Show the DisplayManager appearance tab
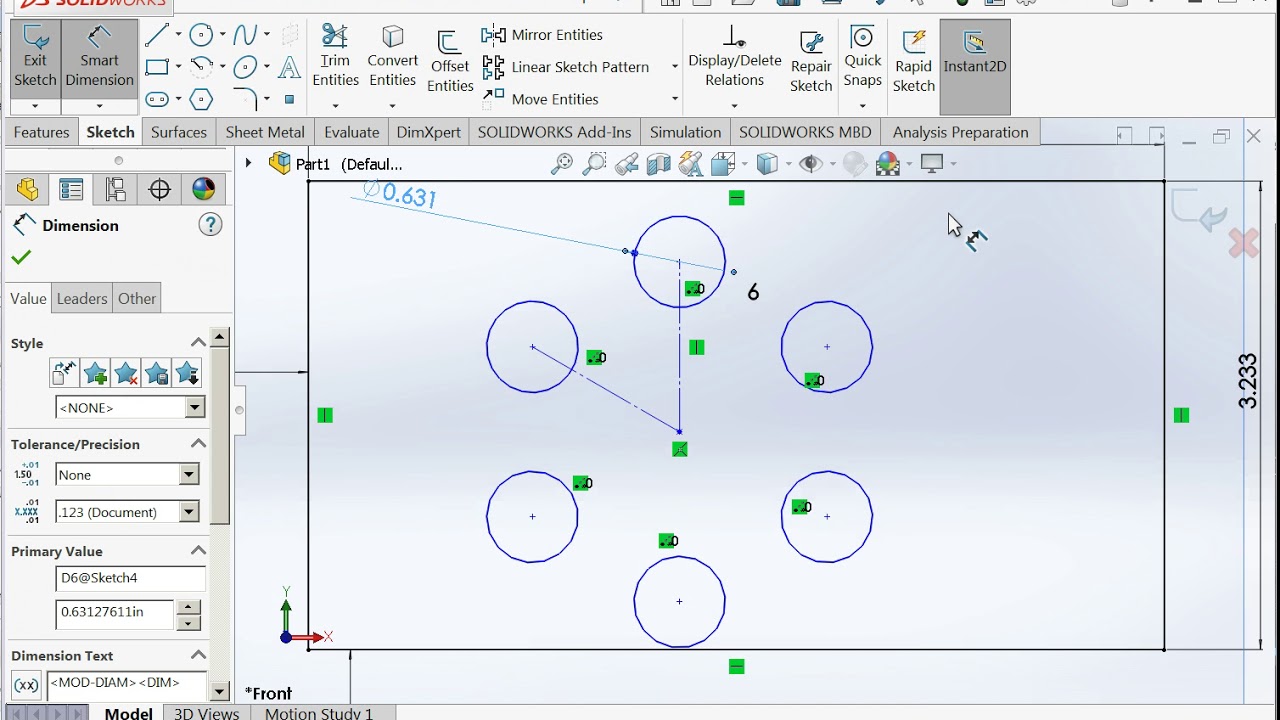The height and width of the screenshot is (720, 1280). tap(203, 190)
